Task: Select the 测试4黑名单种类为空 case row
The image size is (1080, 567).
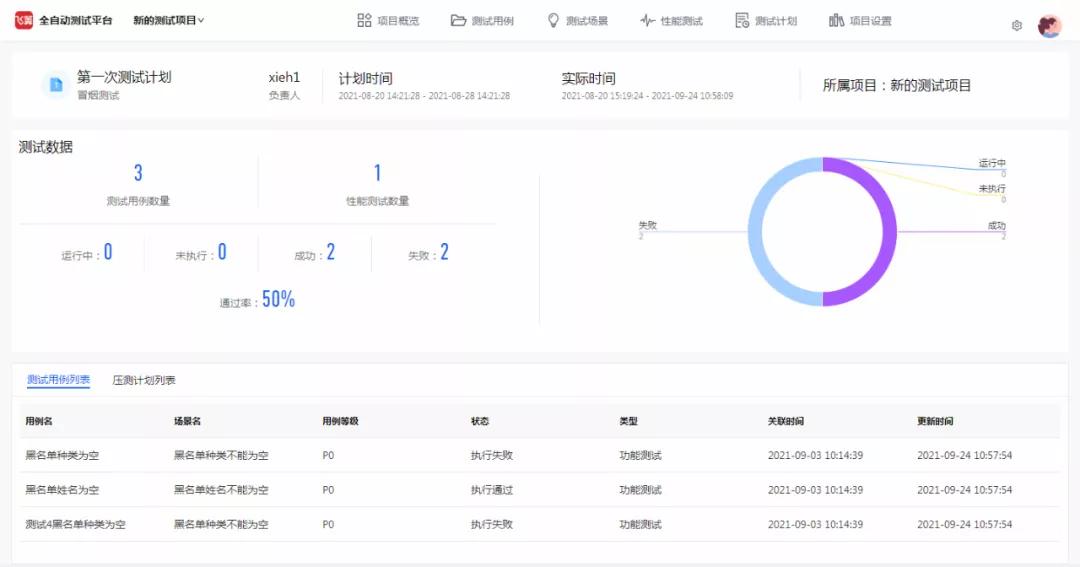Action: coord(540,524)
